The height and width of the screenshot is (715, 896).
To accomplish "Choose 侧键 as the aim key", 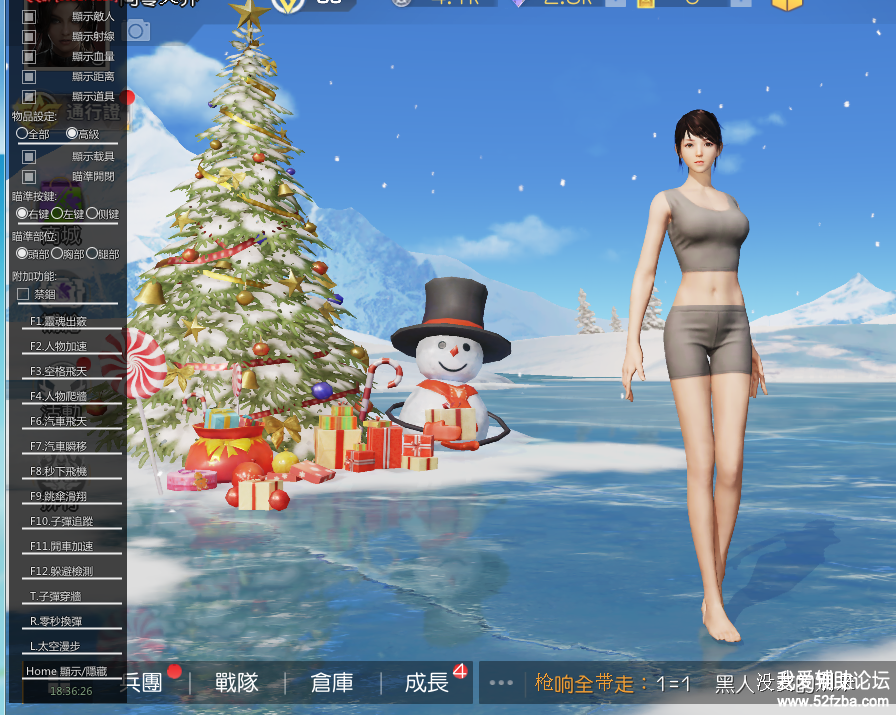I will 92,213.
